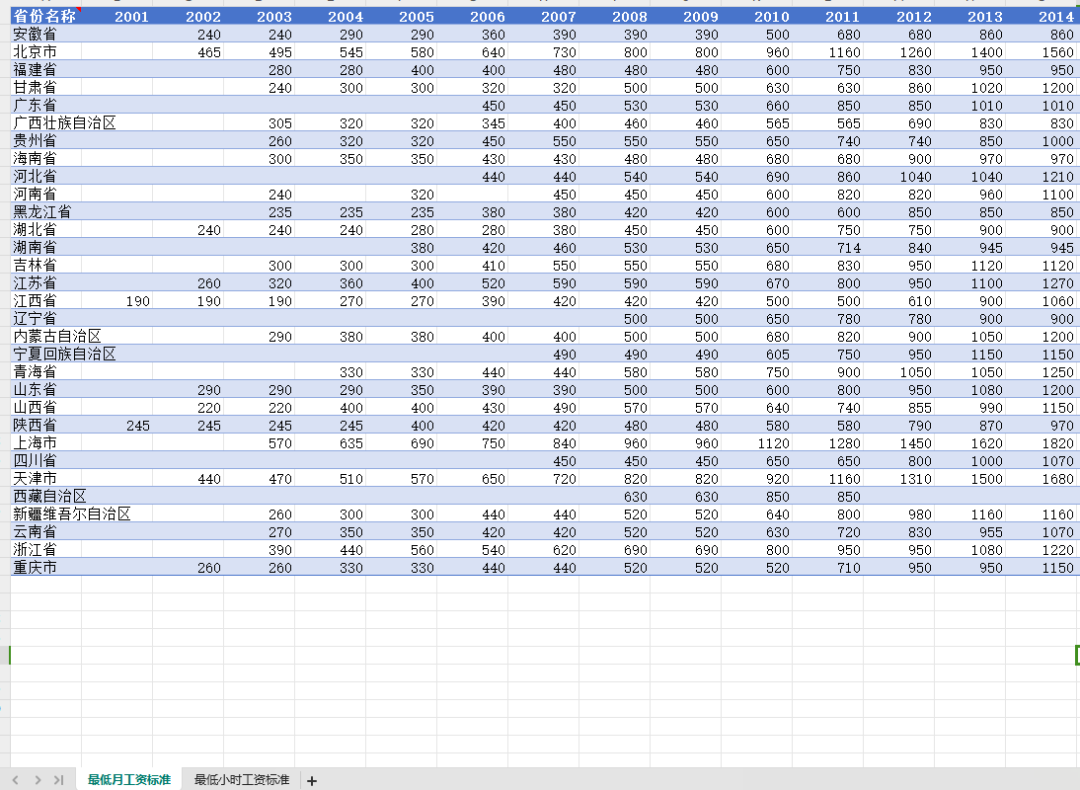1080x790 pixels.
Task: Jump to last sheet arrow icon
Action: (59, 780)
